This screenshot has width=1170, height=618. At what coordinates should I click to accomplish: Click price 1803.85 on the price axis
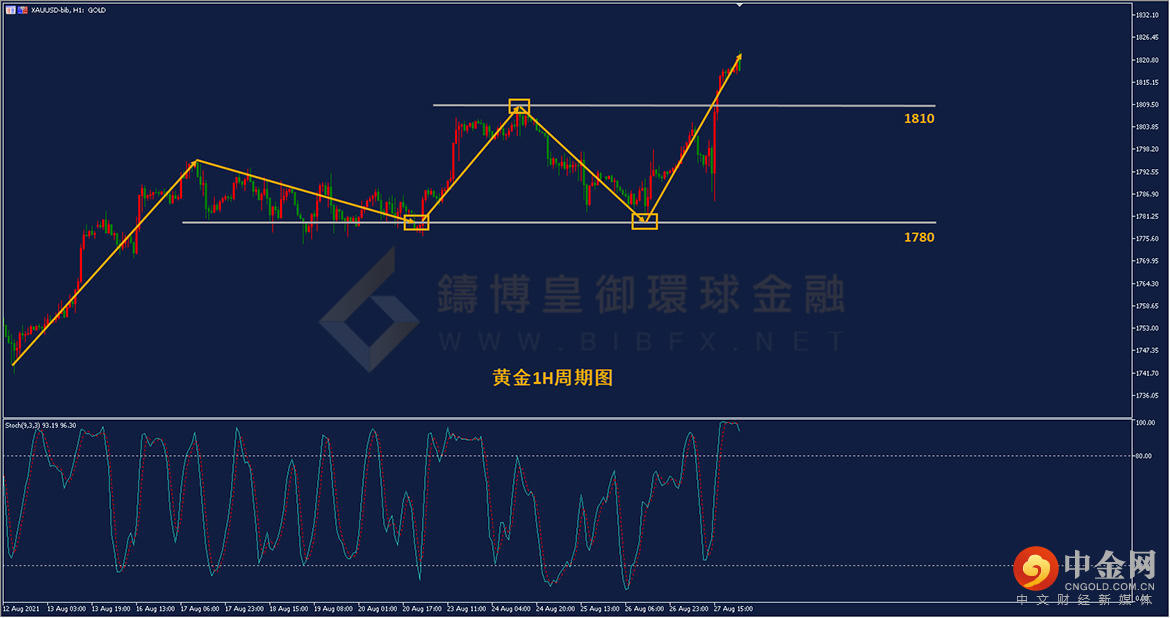pos(1146,127)
